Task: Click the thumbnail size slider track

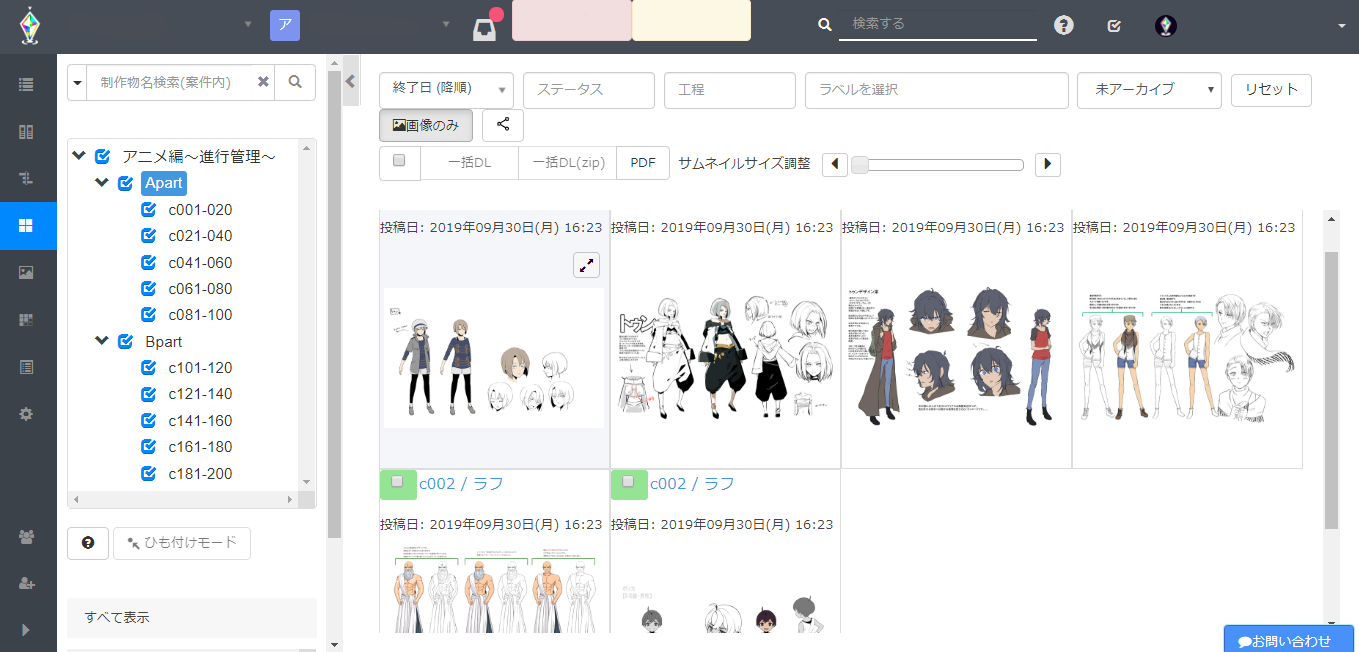Action: 937,165
